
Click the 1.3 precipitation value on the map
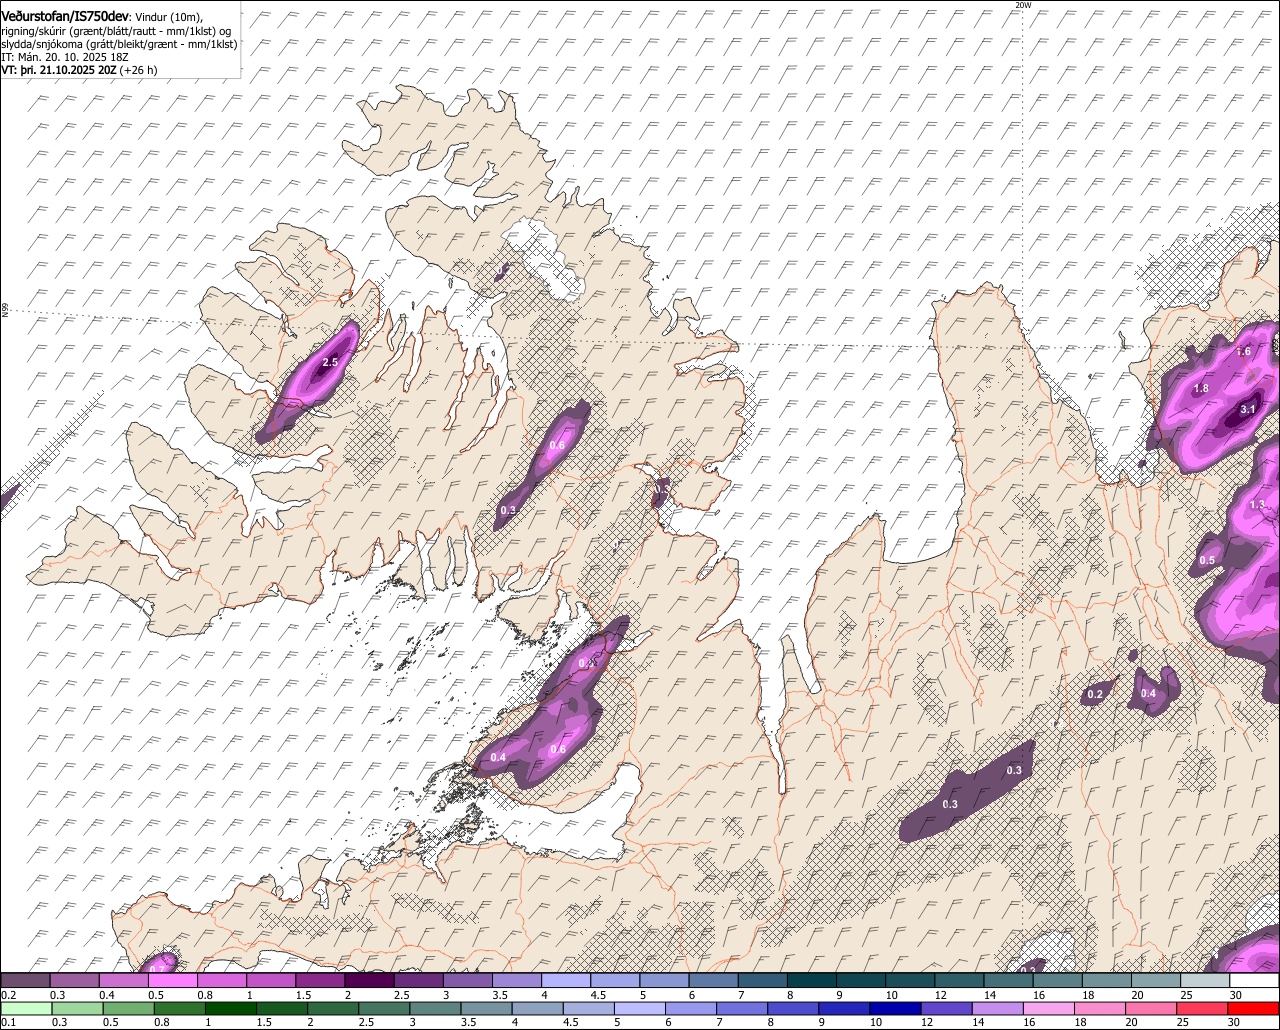(1258, 504)
